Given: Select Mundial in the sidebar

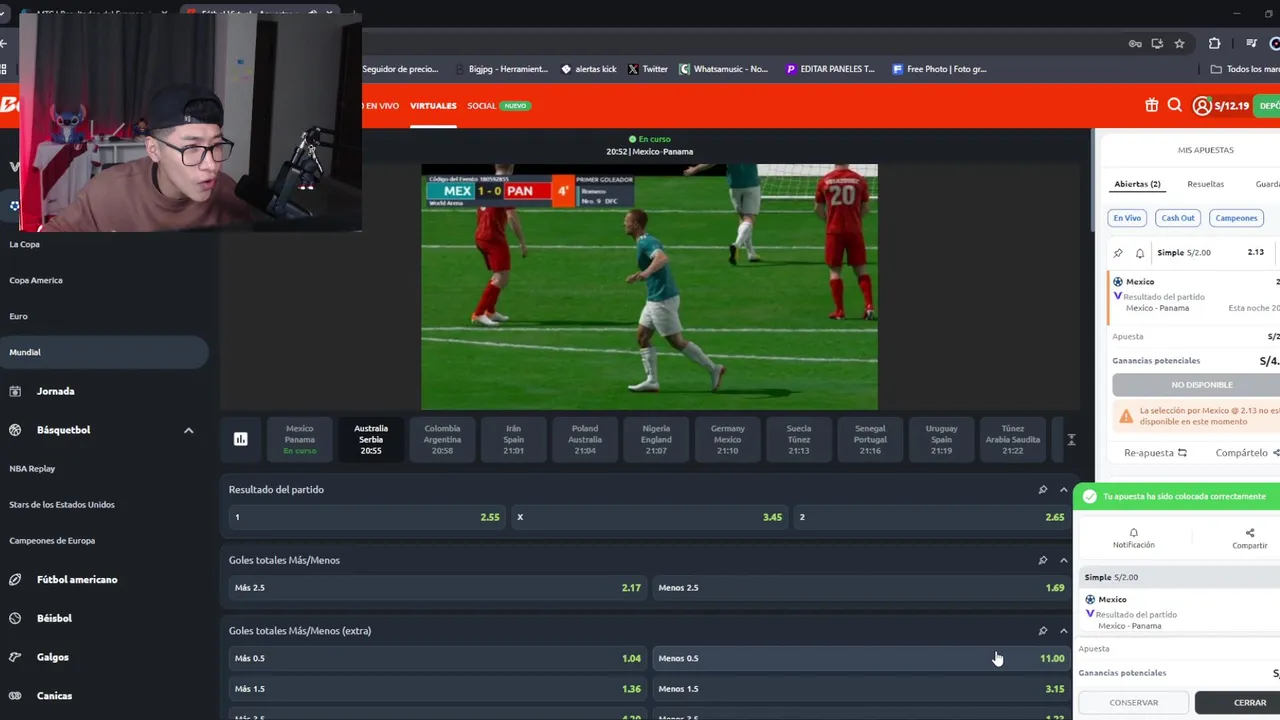Looking at the screenshot, I should (x=104, y=352).
